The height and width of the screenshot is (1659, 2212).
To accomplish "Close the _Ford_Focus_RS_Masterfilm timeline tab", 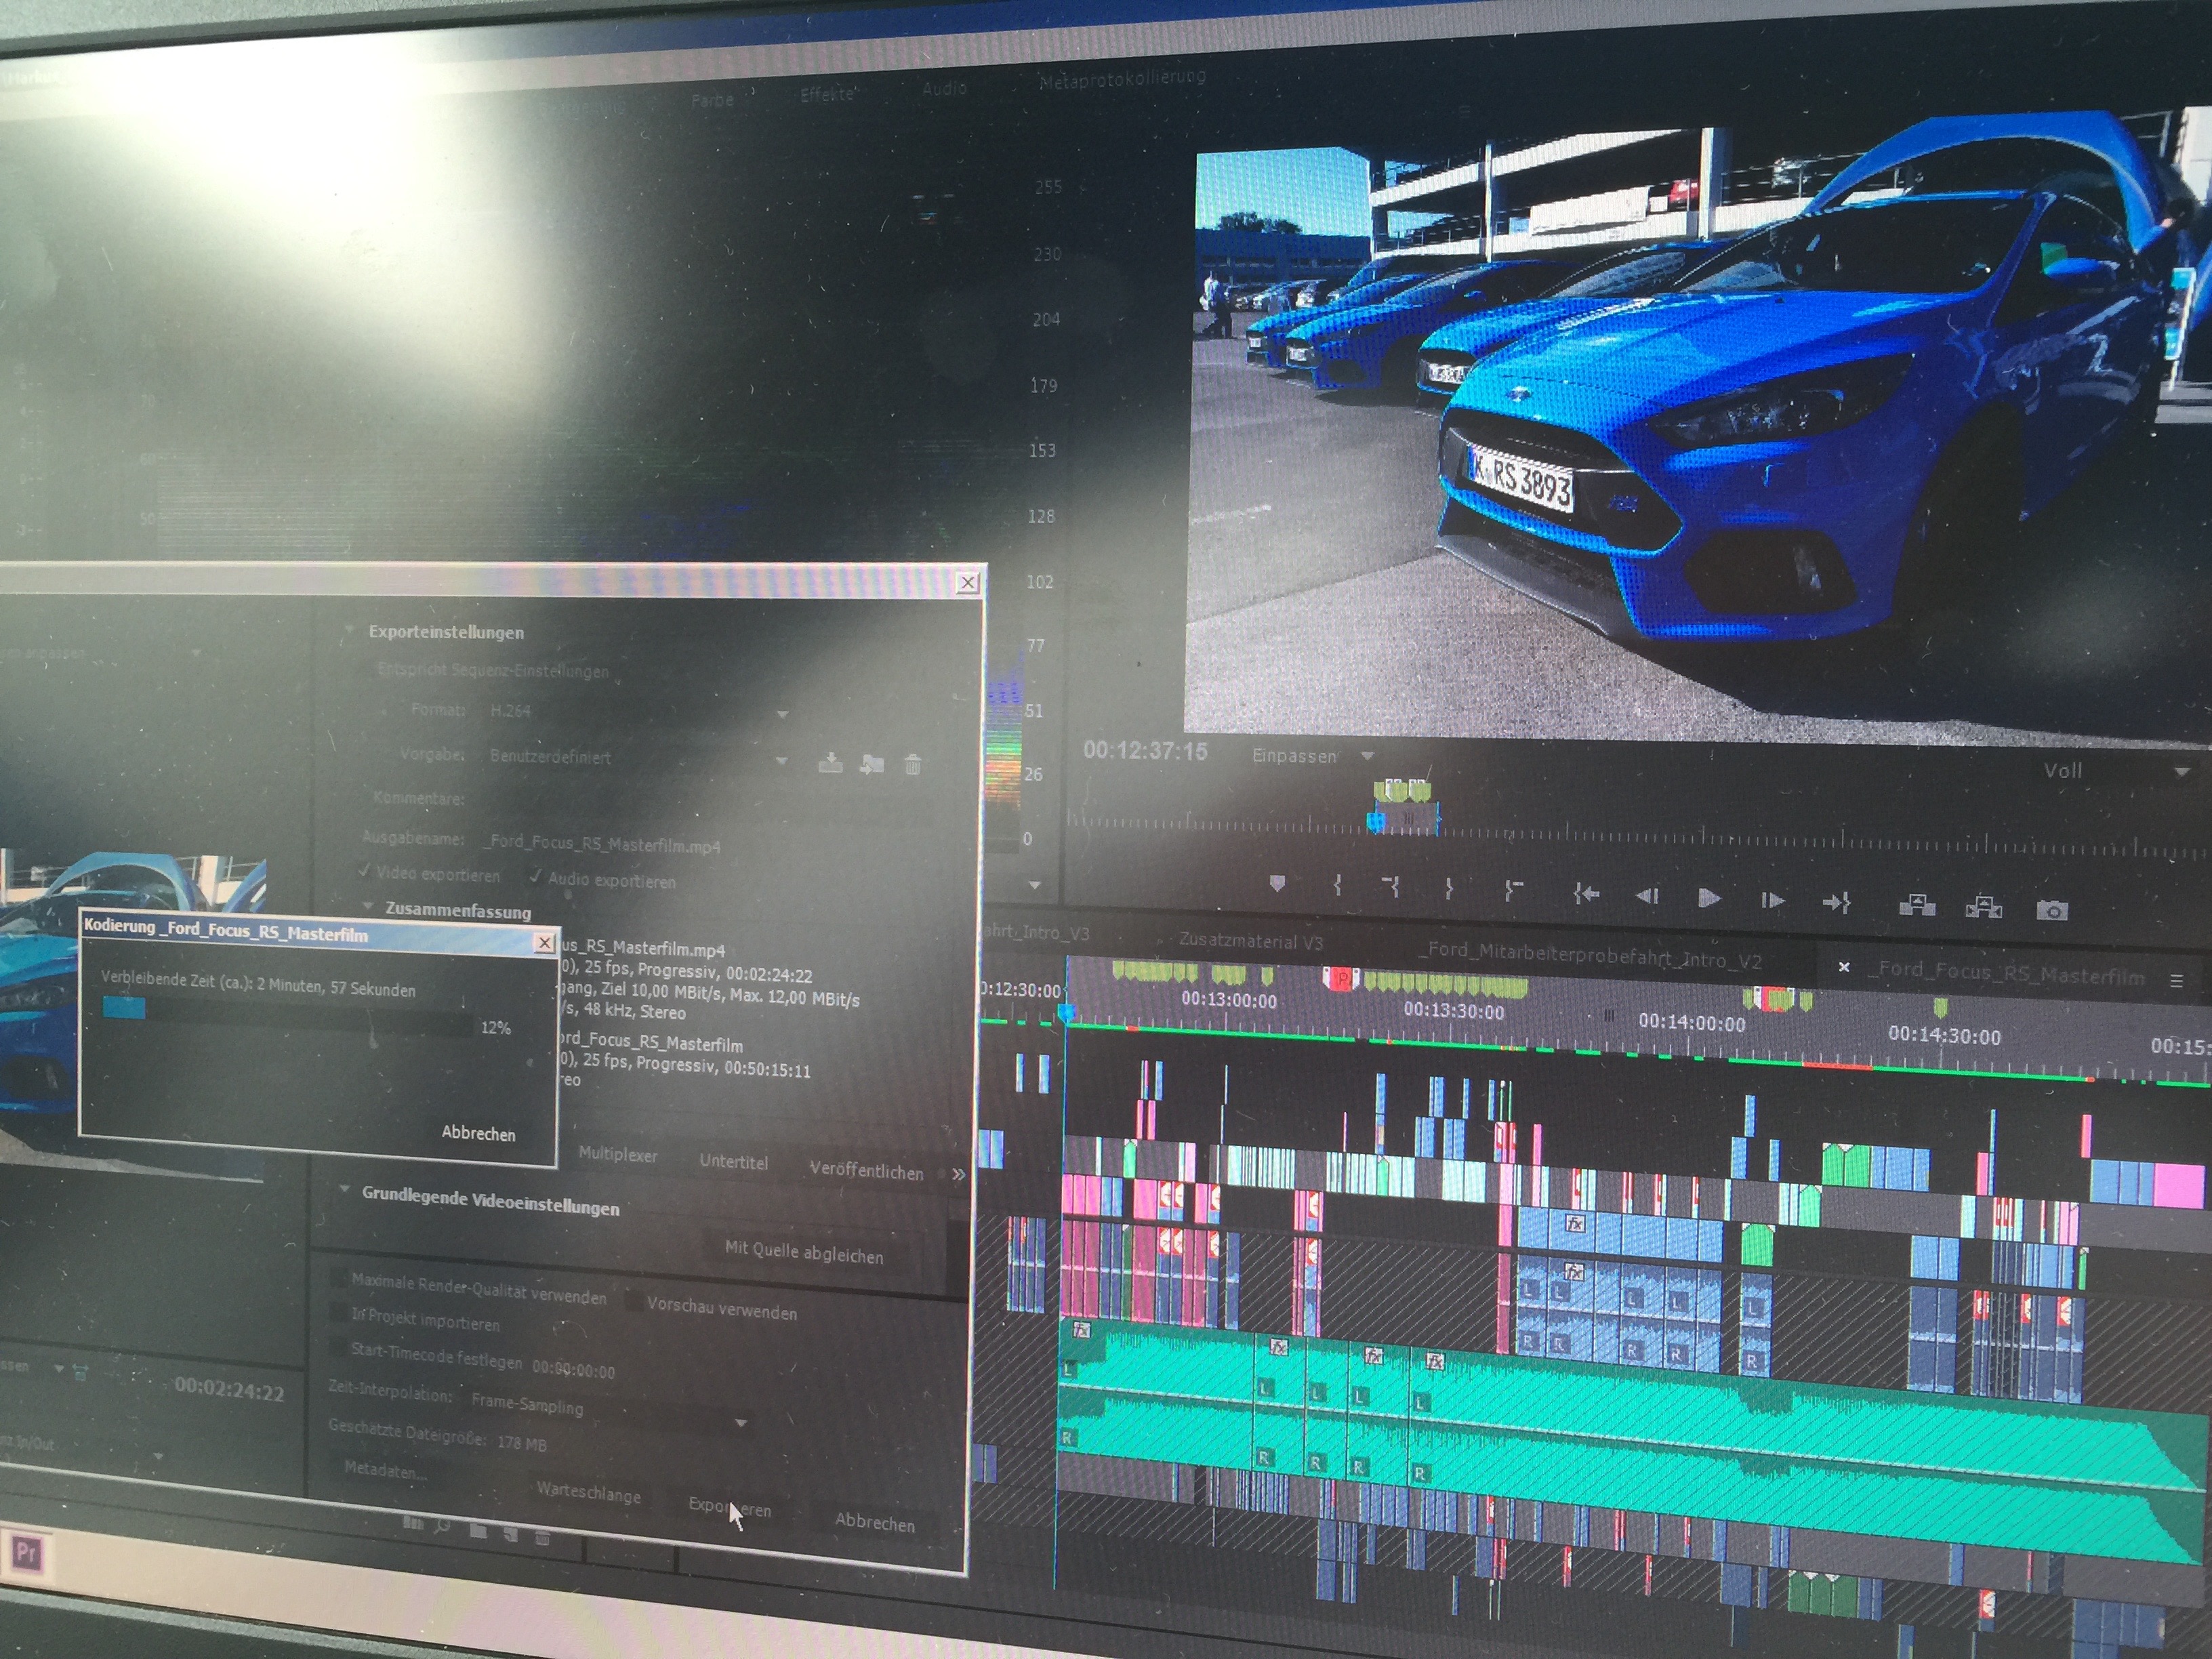I will [1844, 966].
